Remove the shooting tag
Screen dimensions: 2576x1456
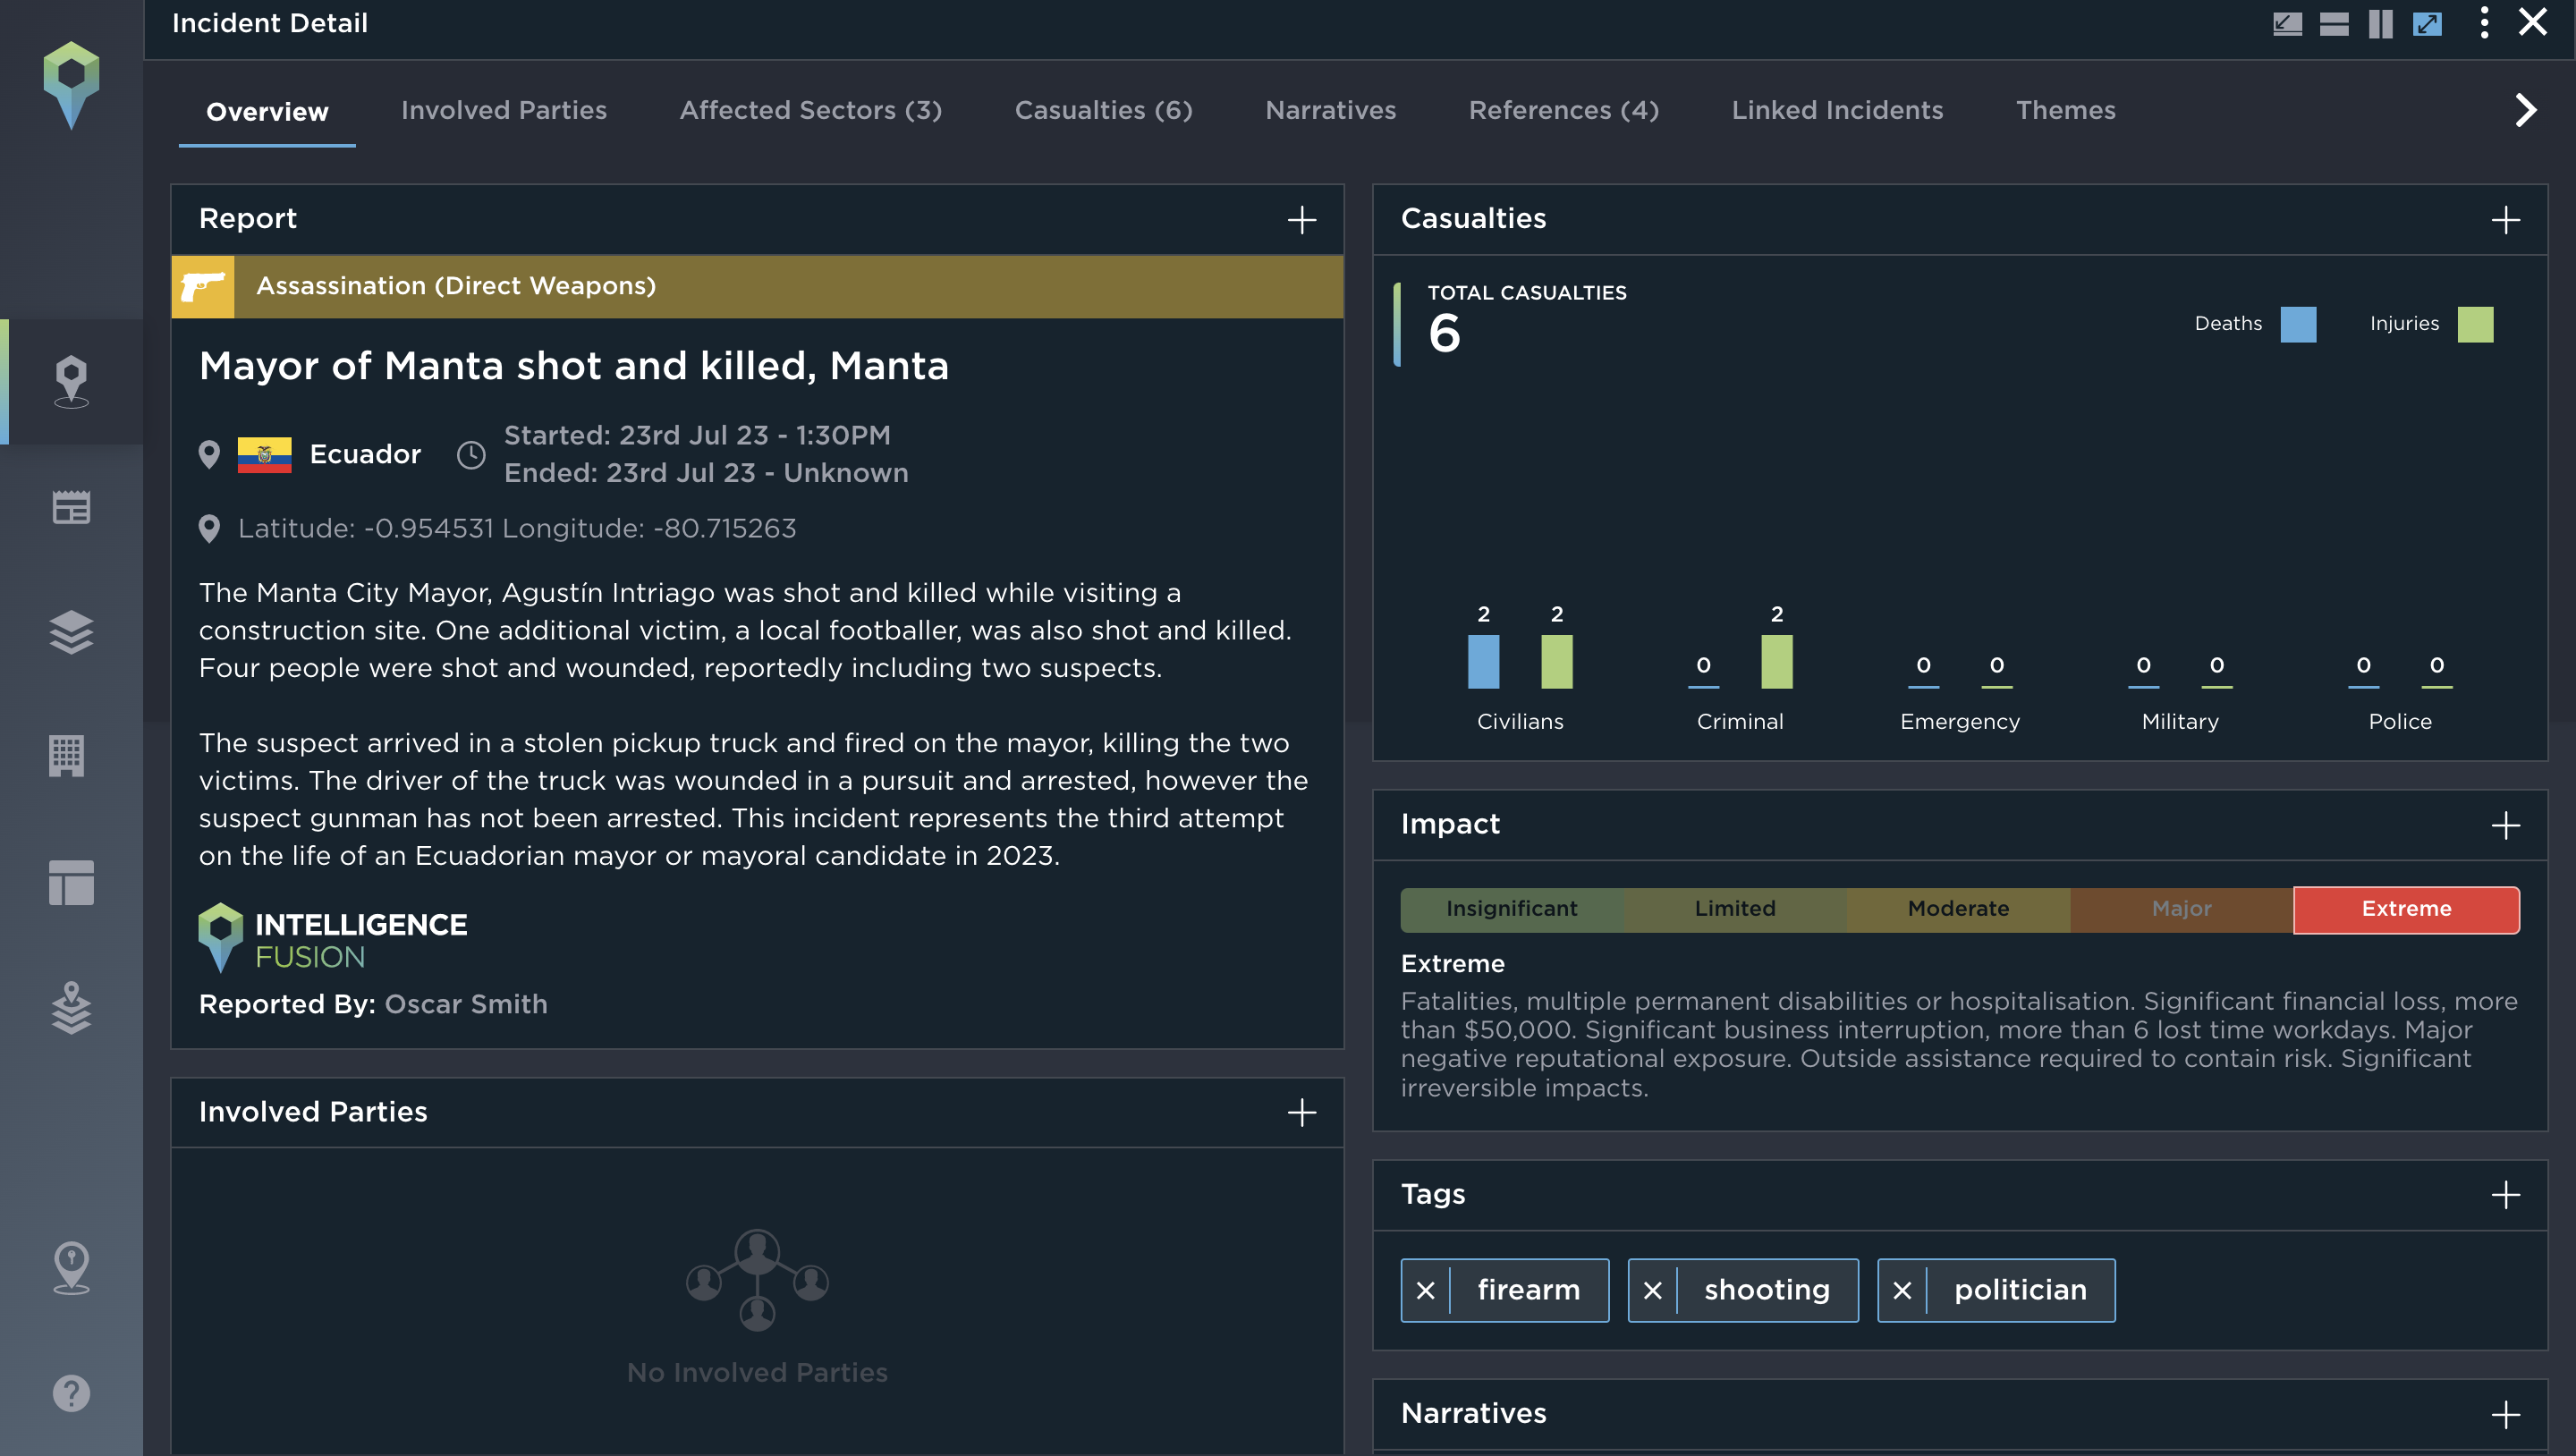coord(1653,1291)
